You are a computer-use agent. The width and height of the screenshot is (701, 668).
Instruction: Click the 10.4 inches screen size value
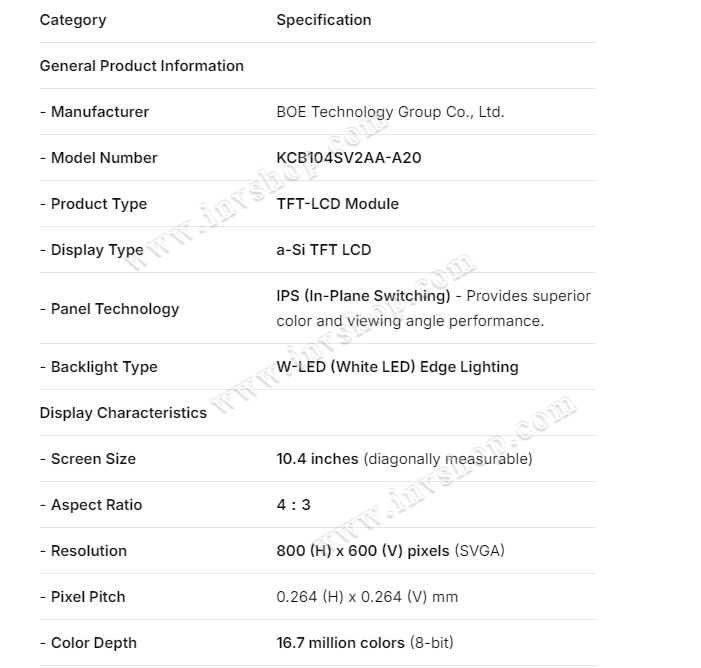[x=317, y=459]
